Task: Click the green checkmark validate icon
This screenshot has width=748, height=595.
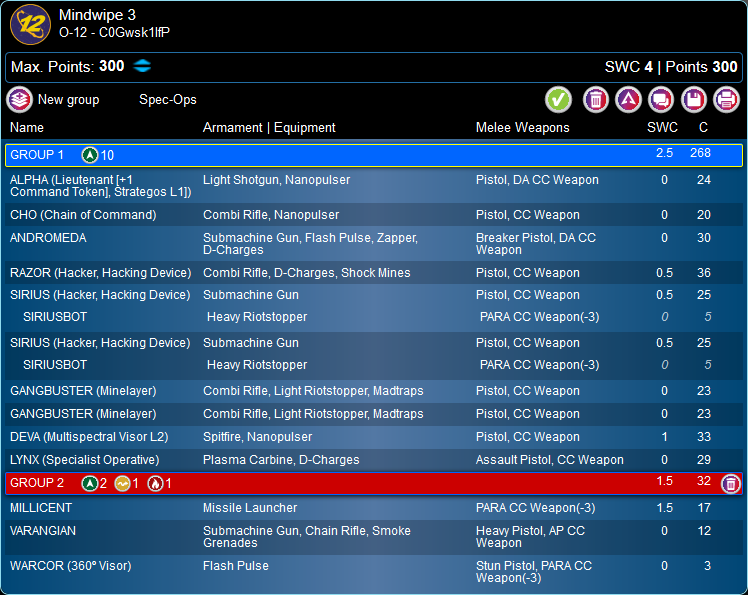Action: coord(558,100)
